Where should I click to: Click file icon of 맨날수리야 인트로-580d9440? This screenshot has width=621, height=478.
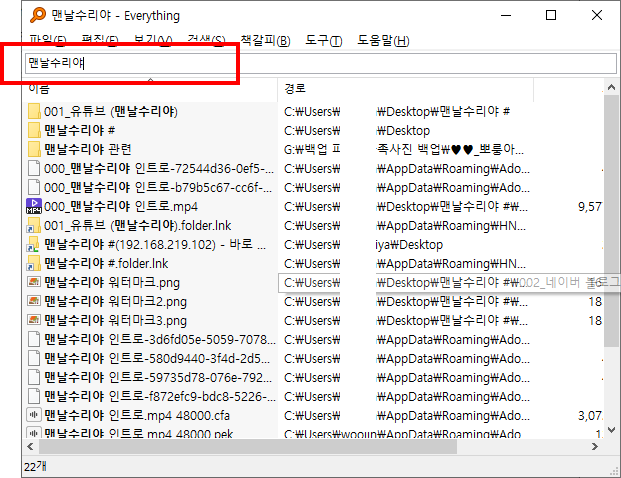click(x=34, y=358)
